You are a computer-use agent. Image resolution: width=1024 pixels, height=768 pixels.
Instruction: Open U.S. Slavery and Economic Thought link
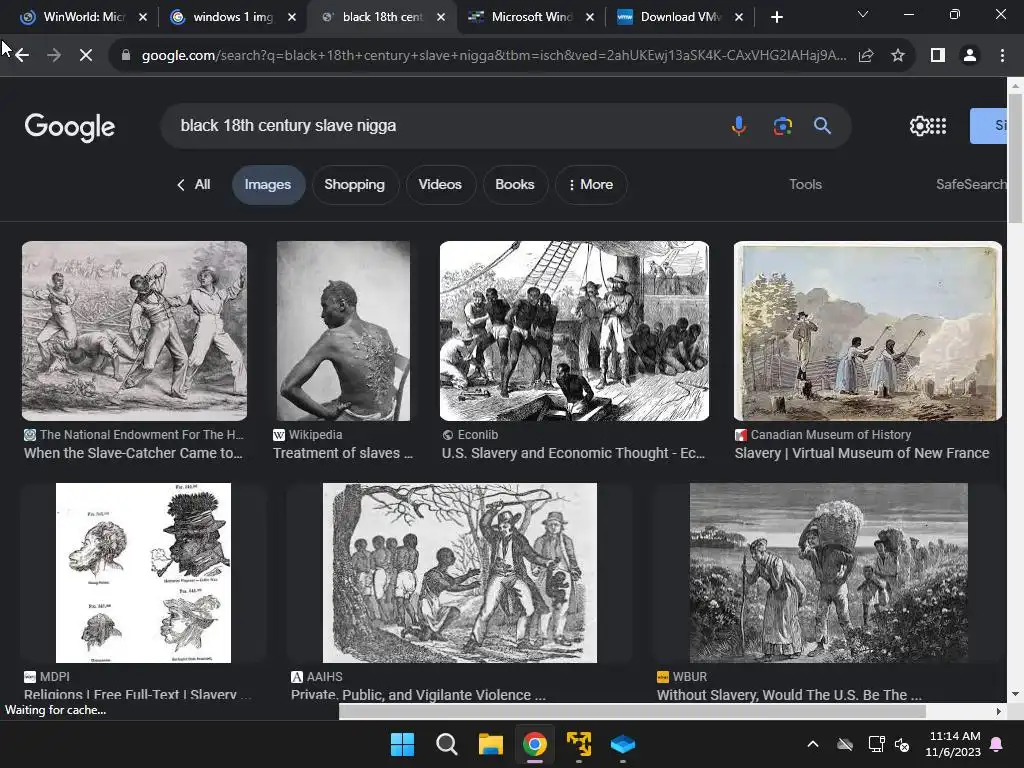[573, 453]
